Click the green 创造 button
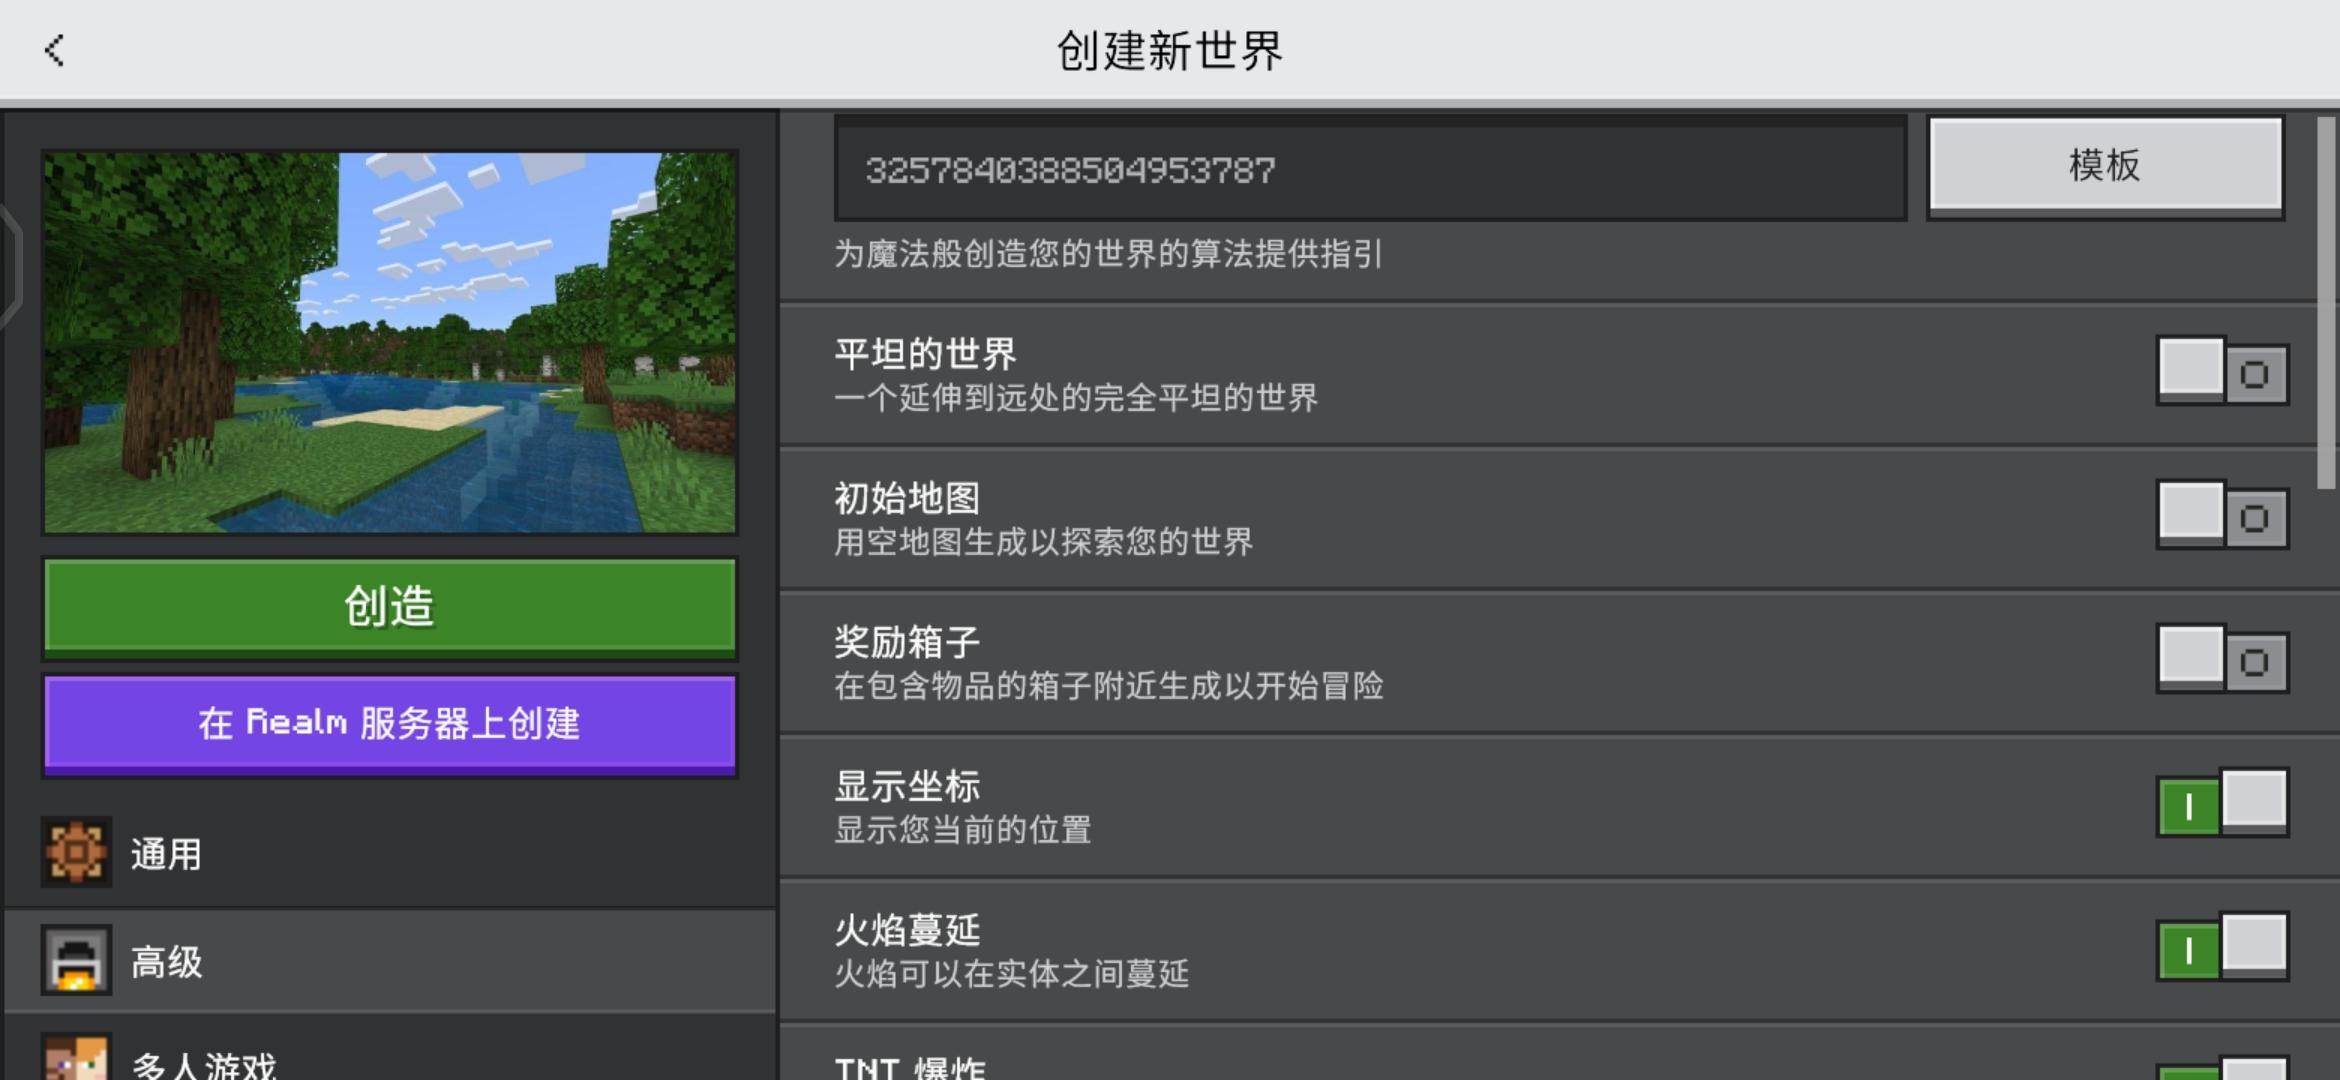This screenshot has width=2340, height=1080. (x=390, y=607)
